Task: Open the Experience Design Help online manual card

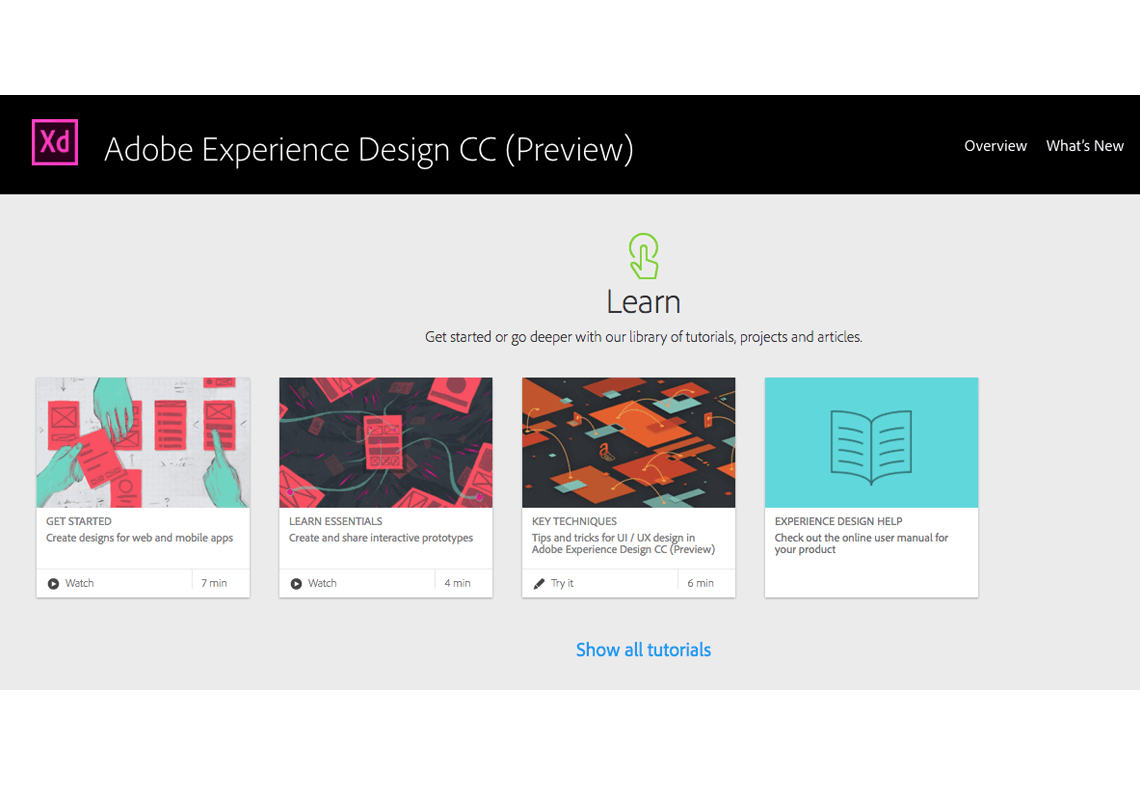Action: [870, 487]
